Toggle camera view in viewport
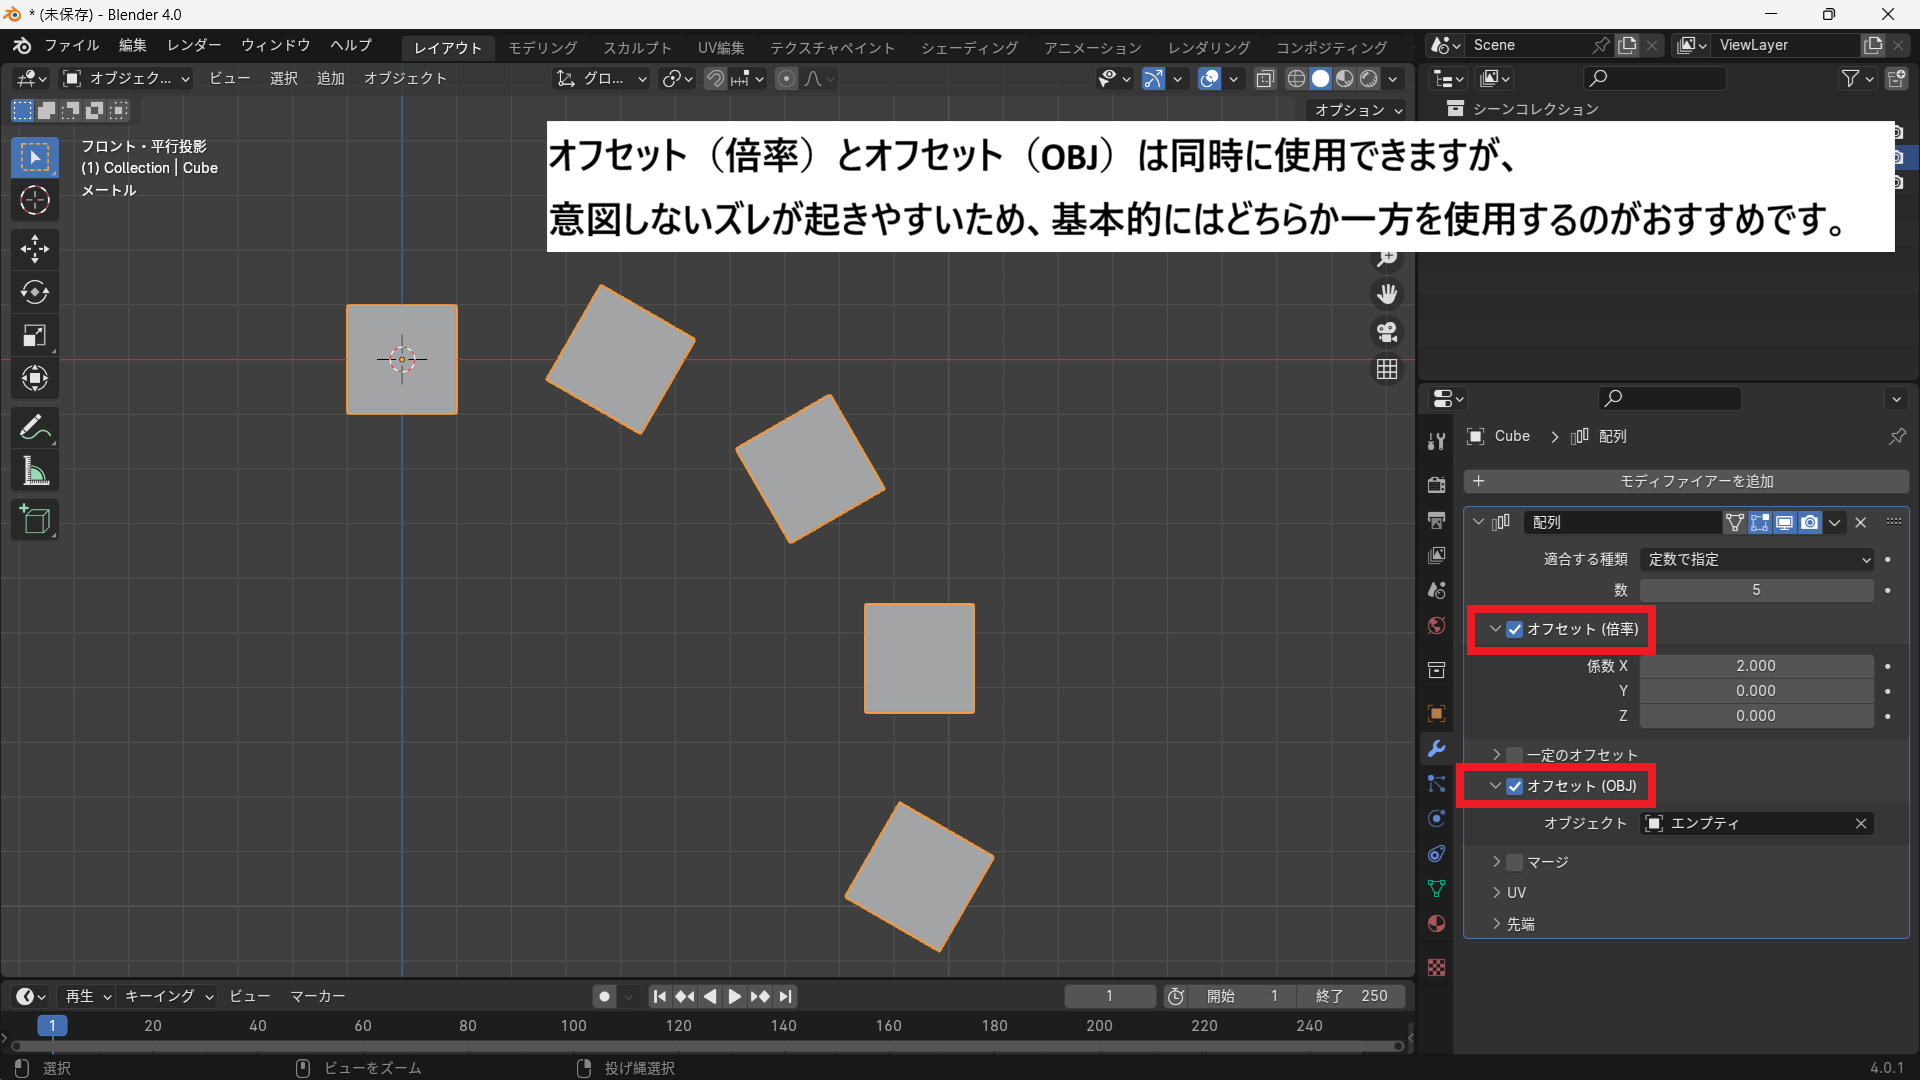 click(1387, 332)
